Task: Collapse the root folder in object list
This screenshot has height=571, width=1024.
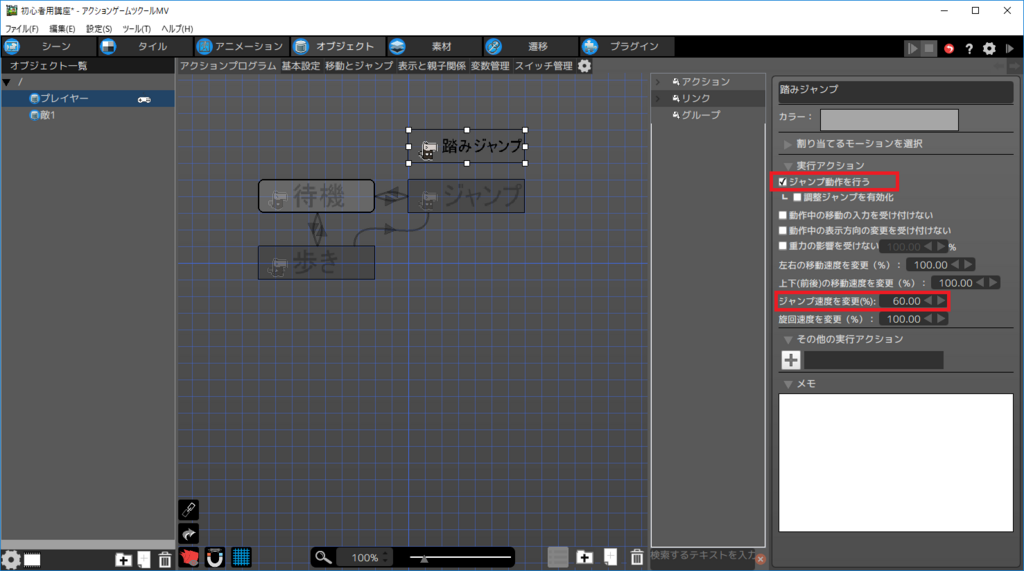Action: (7, 82)
